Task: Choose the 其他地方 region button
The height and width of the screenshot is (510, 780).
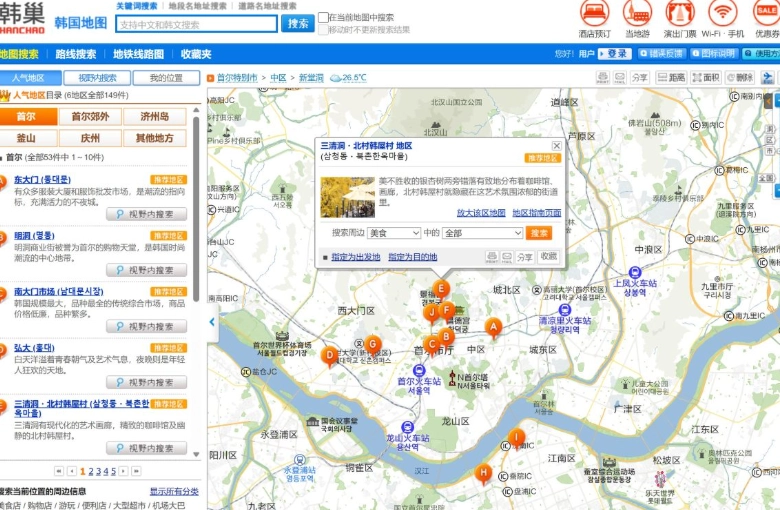Action: 155,138
